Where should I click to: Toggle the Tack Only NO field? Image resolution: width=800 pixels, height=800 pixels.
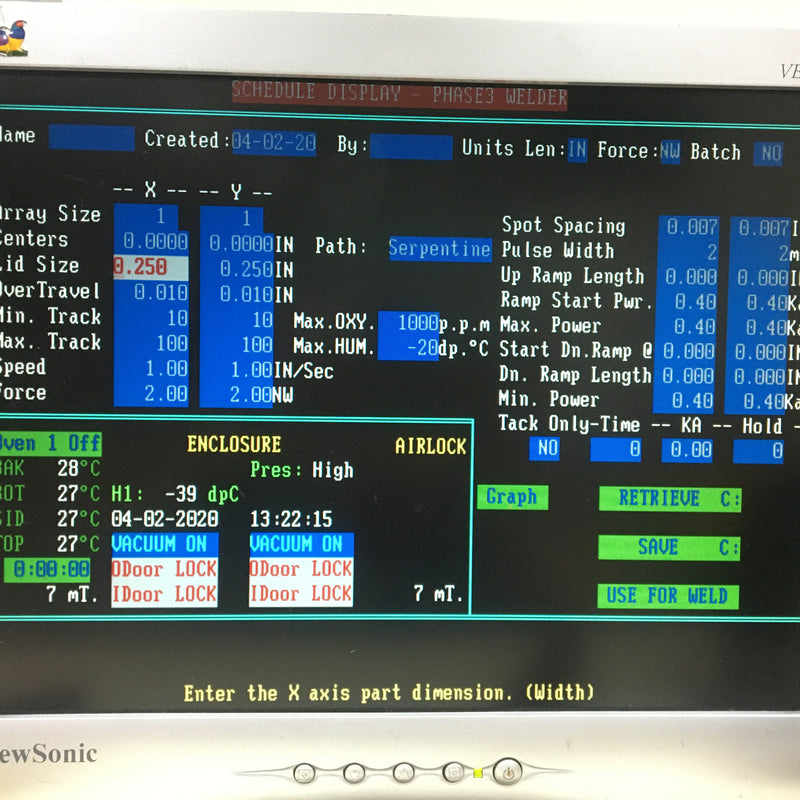tap(544, 449)
